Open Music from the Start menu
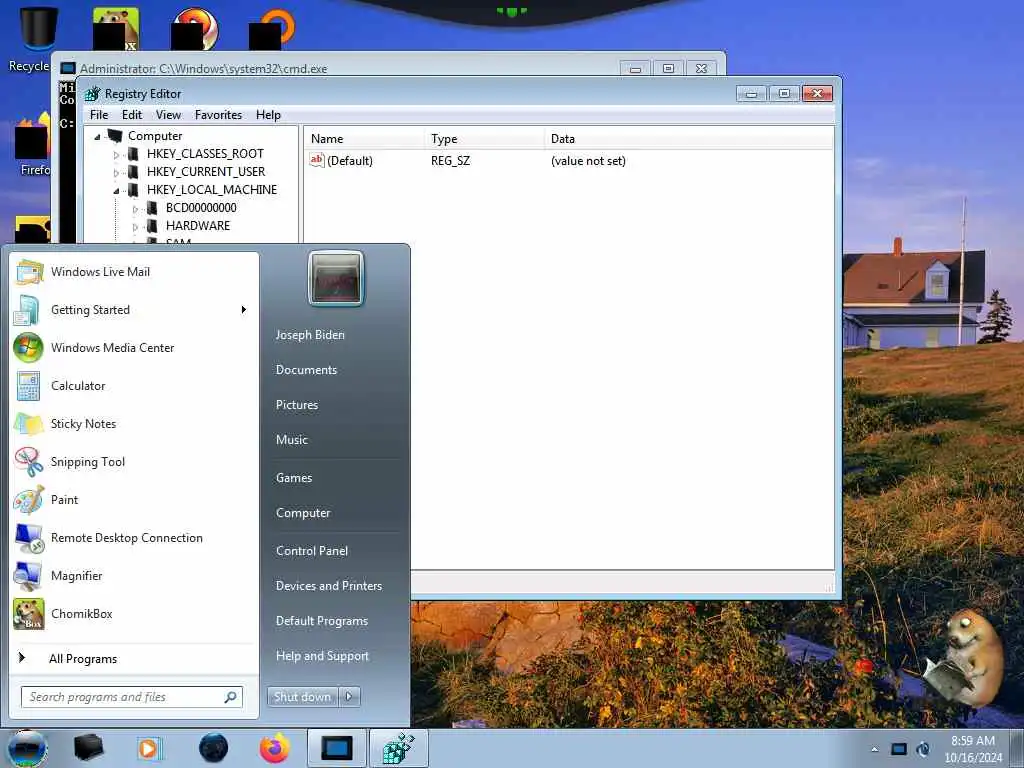Screen dimensions: 1024x768 (x=291, y=440)
